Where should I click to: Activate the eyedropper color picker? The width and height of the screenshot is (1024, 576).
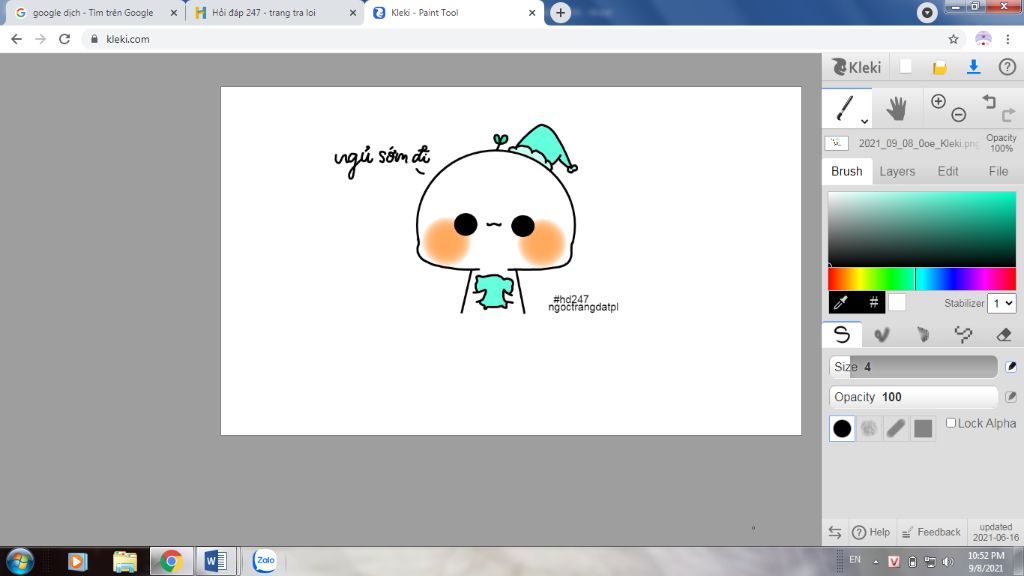click(x=841, y=302)
